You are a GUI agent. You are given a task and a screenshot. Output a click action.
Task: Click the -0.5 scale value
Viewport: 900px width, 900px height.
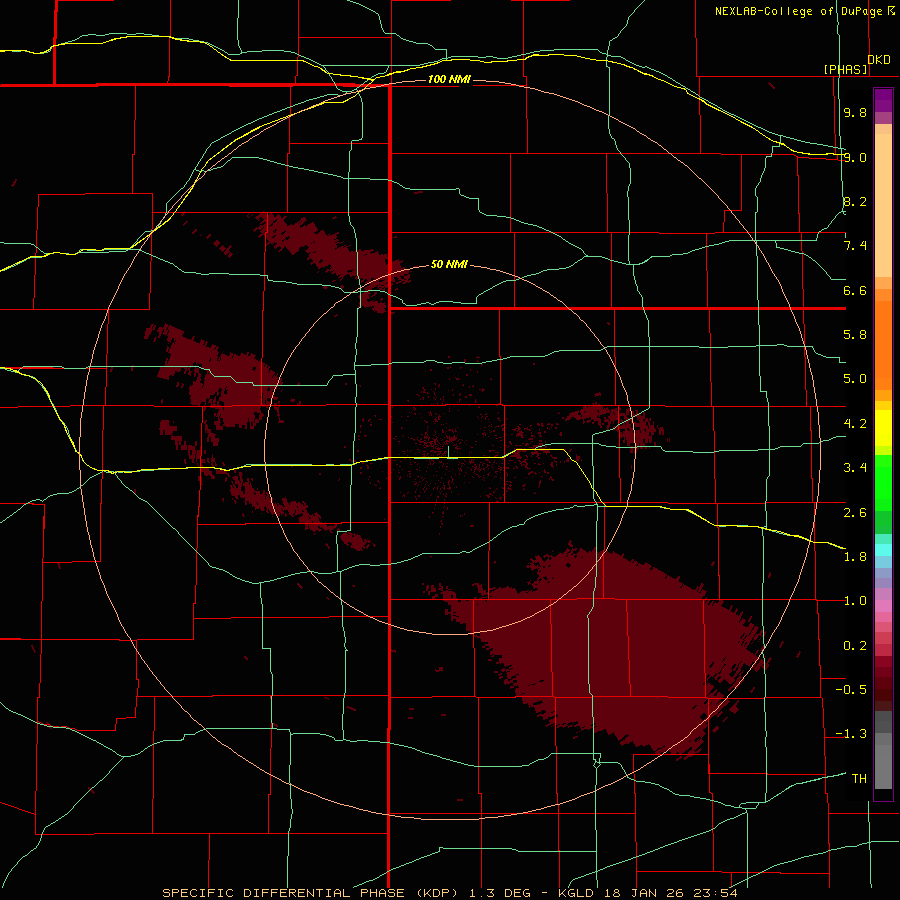[x=851, y=690]
